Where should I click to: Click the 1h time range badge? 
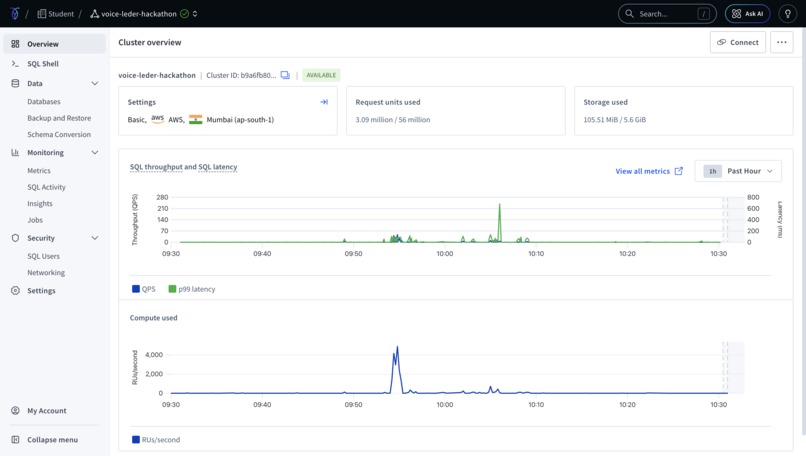click(712, 171)
